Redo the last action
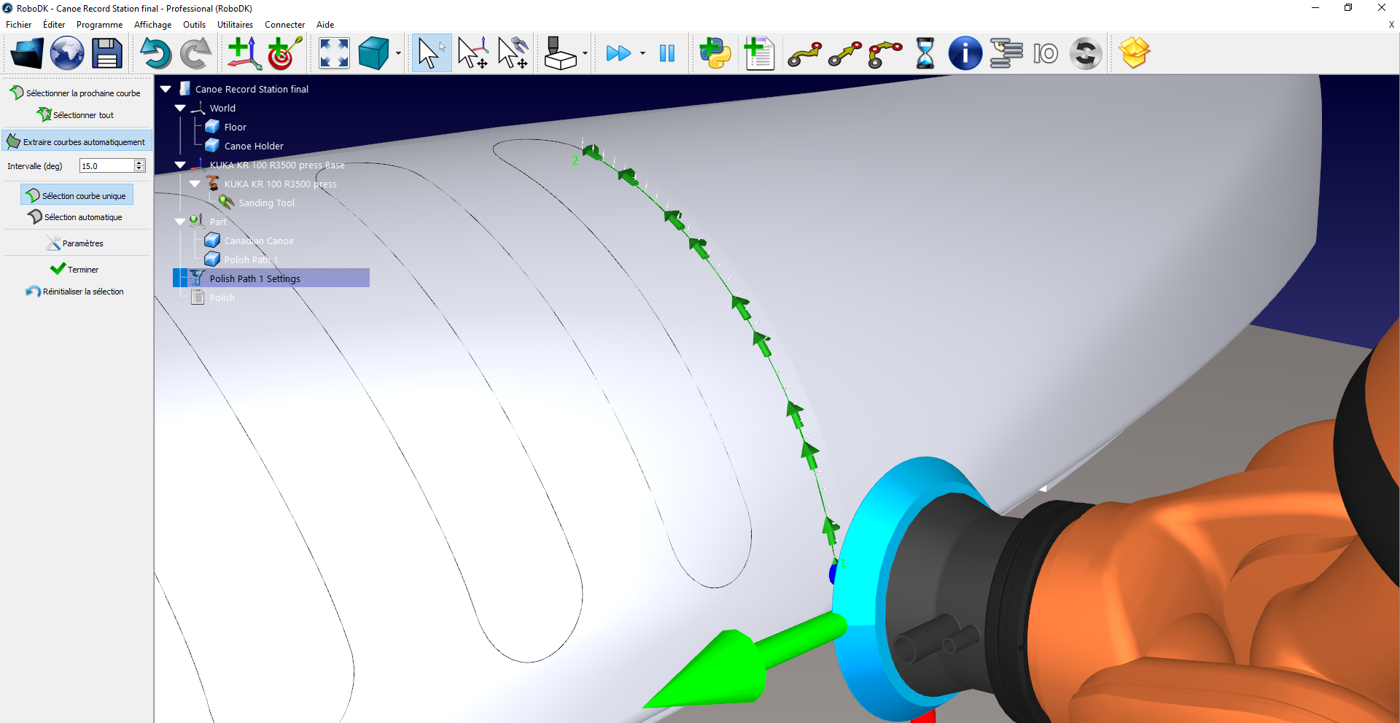 195,53
